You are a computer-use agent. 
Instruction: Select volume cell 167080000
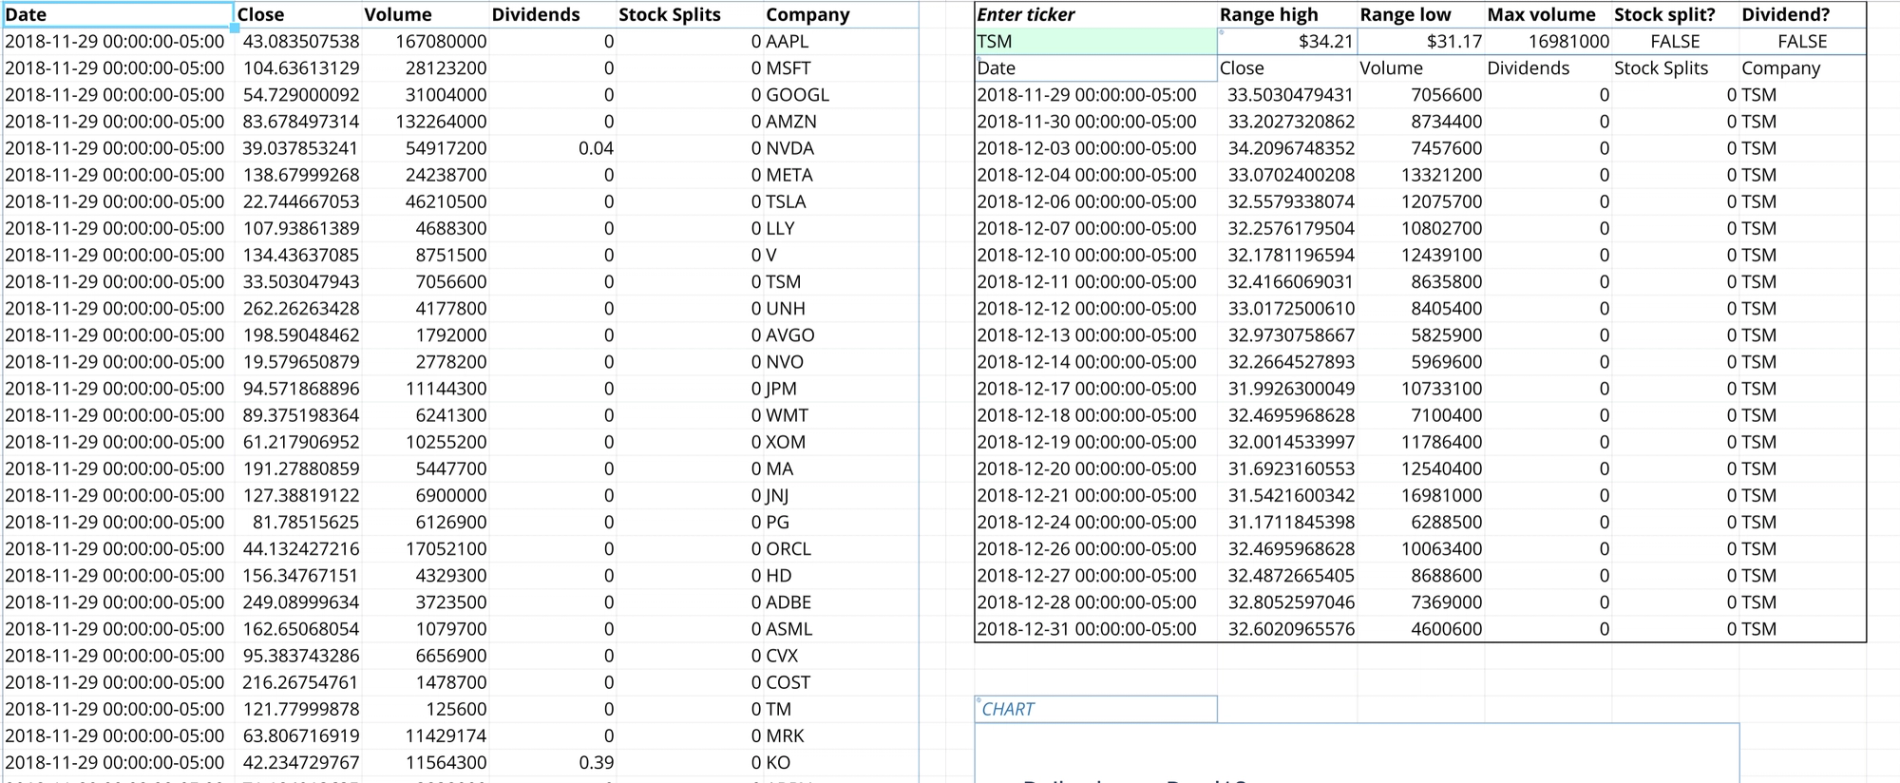(425, 41)
